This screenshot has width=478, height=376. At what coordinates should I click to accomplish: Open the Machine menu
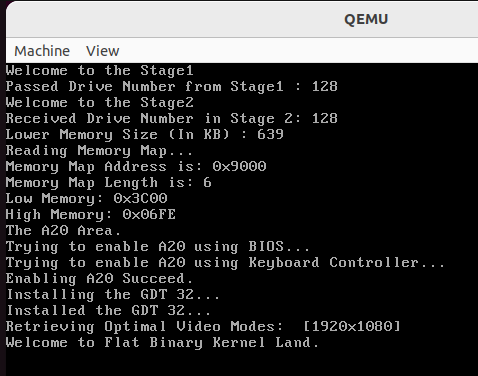pos(42,51)
